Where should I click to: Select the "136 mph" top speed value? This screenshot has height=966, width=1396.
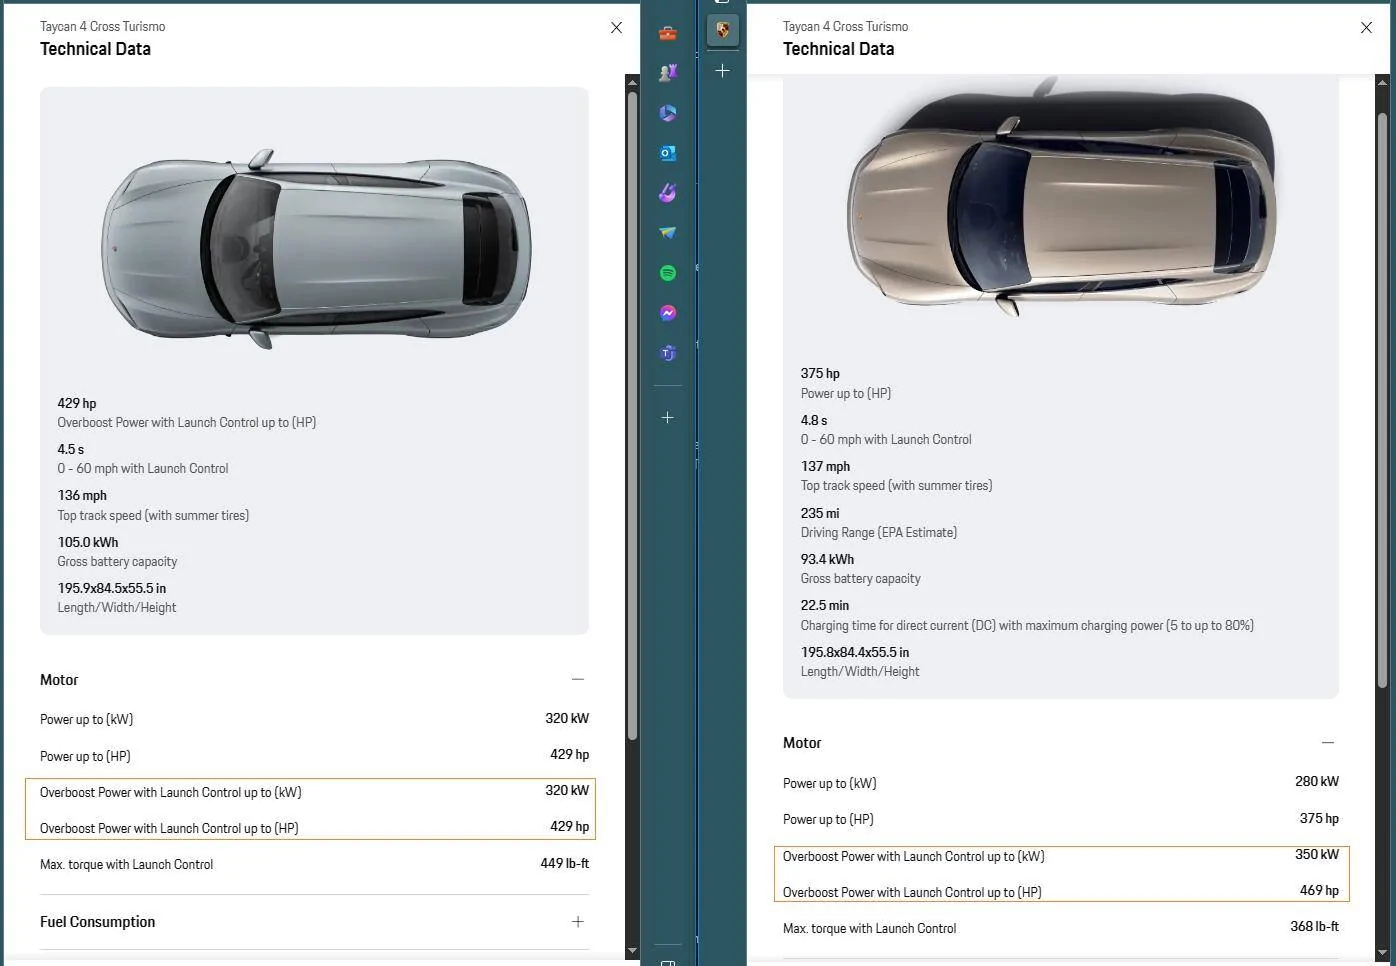coord(82,495)
